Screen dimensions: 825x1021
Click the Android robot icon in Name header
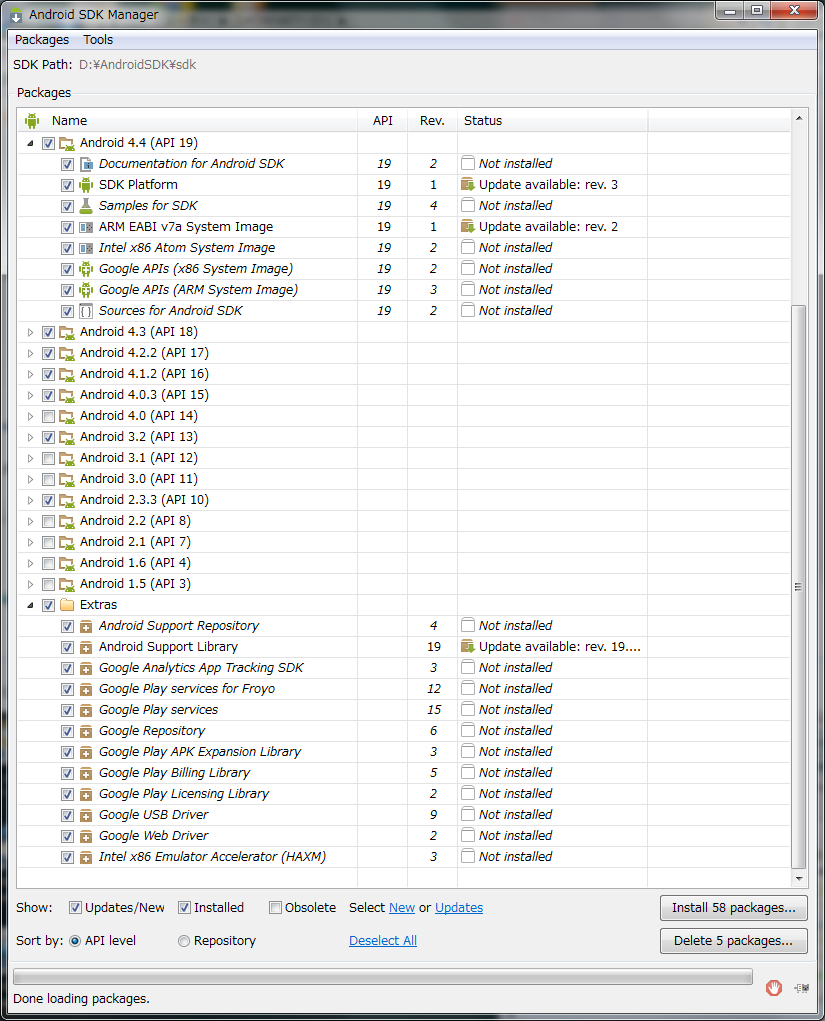(x=32, y=121)
